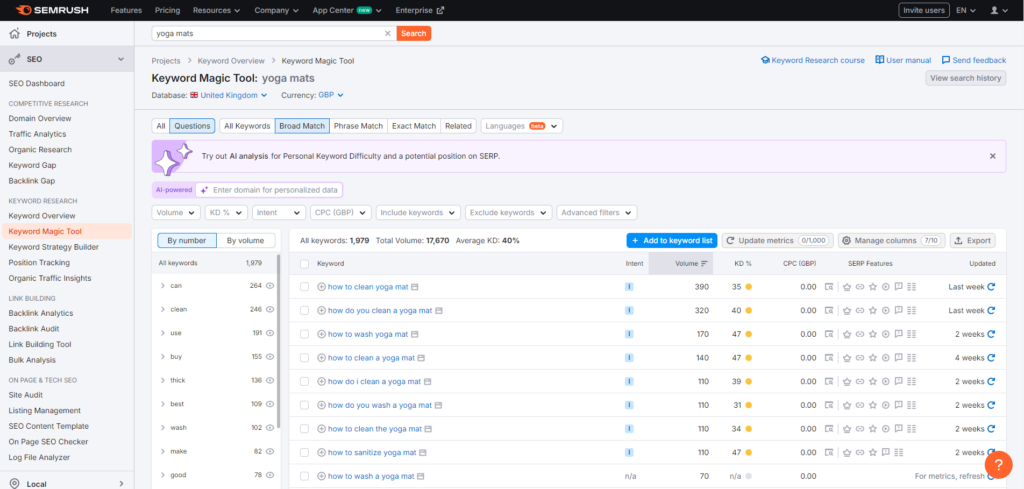Click the Manage columns gear icon
Viewport: 1024px width, 489px height.
coord(846,241)
